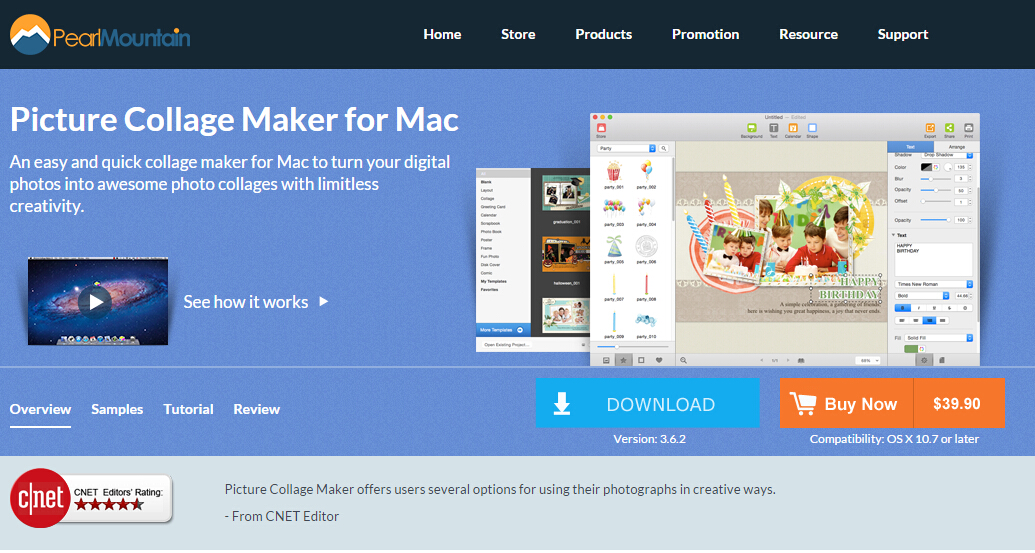The width and height of the screenshot is (1035, 553).
Task: Click the download arrow icon
Action: [x=562, y=403]
